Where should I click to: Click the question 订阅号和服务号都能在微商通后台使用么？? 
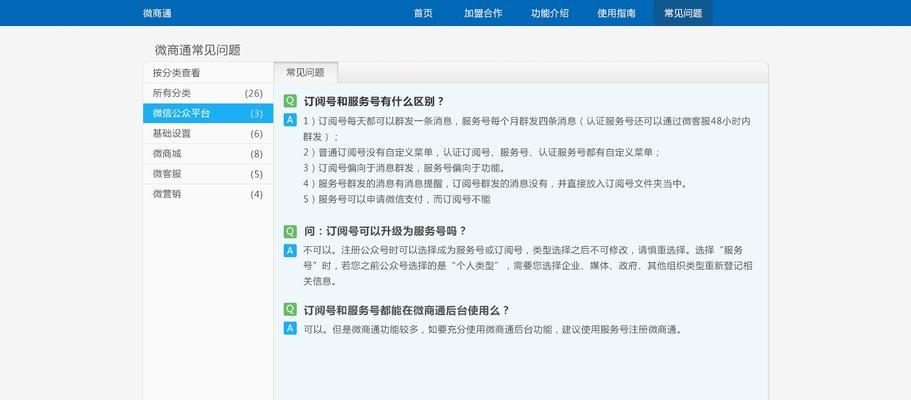(x=407, y=310)
